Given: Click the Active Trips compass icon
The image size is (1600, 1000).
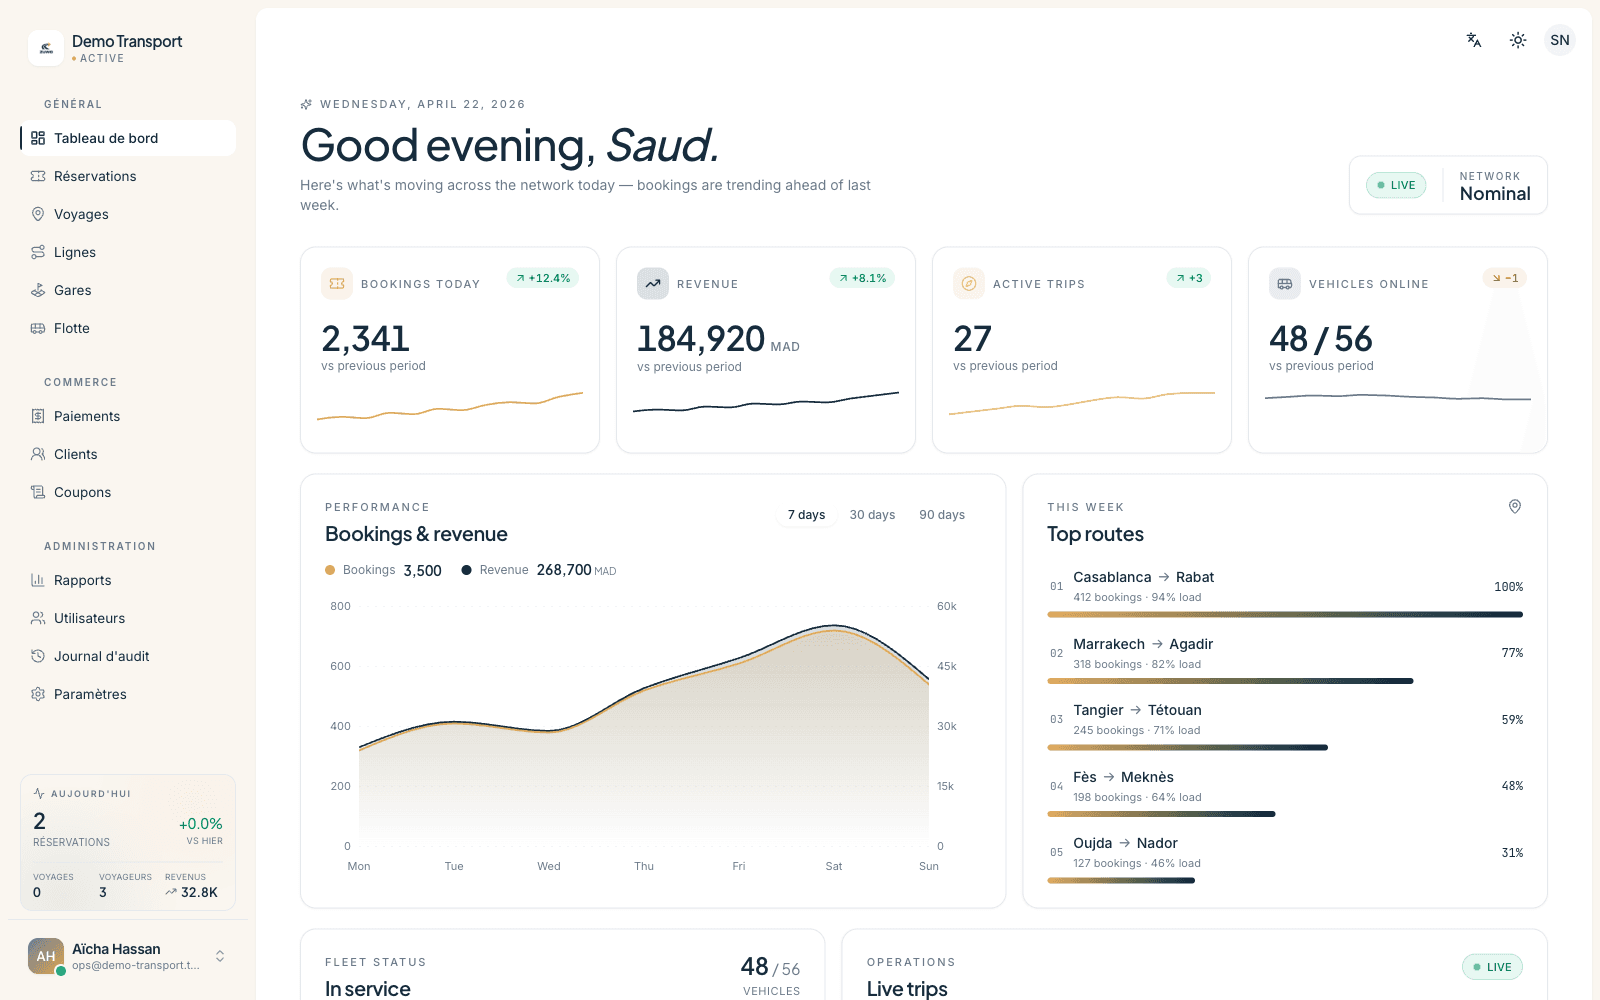Looking at the screenshot, I should (x=969, y=284).
